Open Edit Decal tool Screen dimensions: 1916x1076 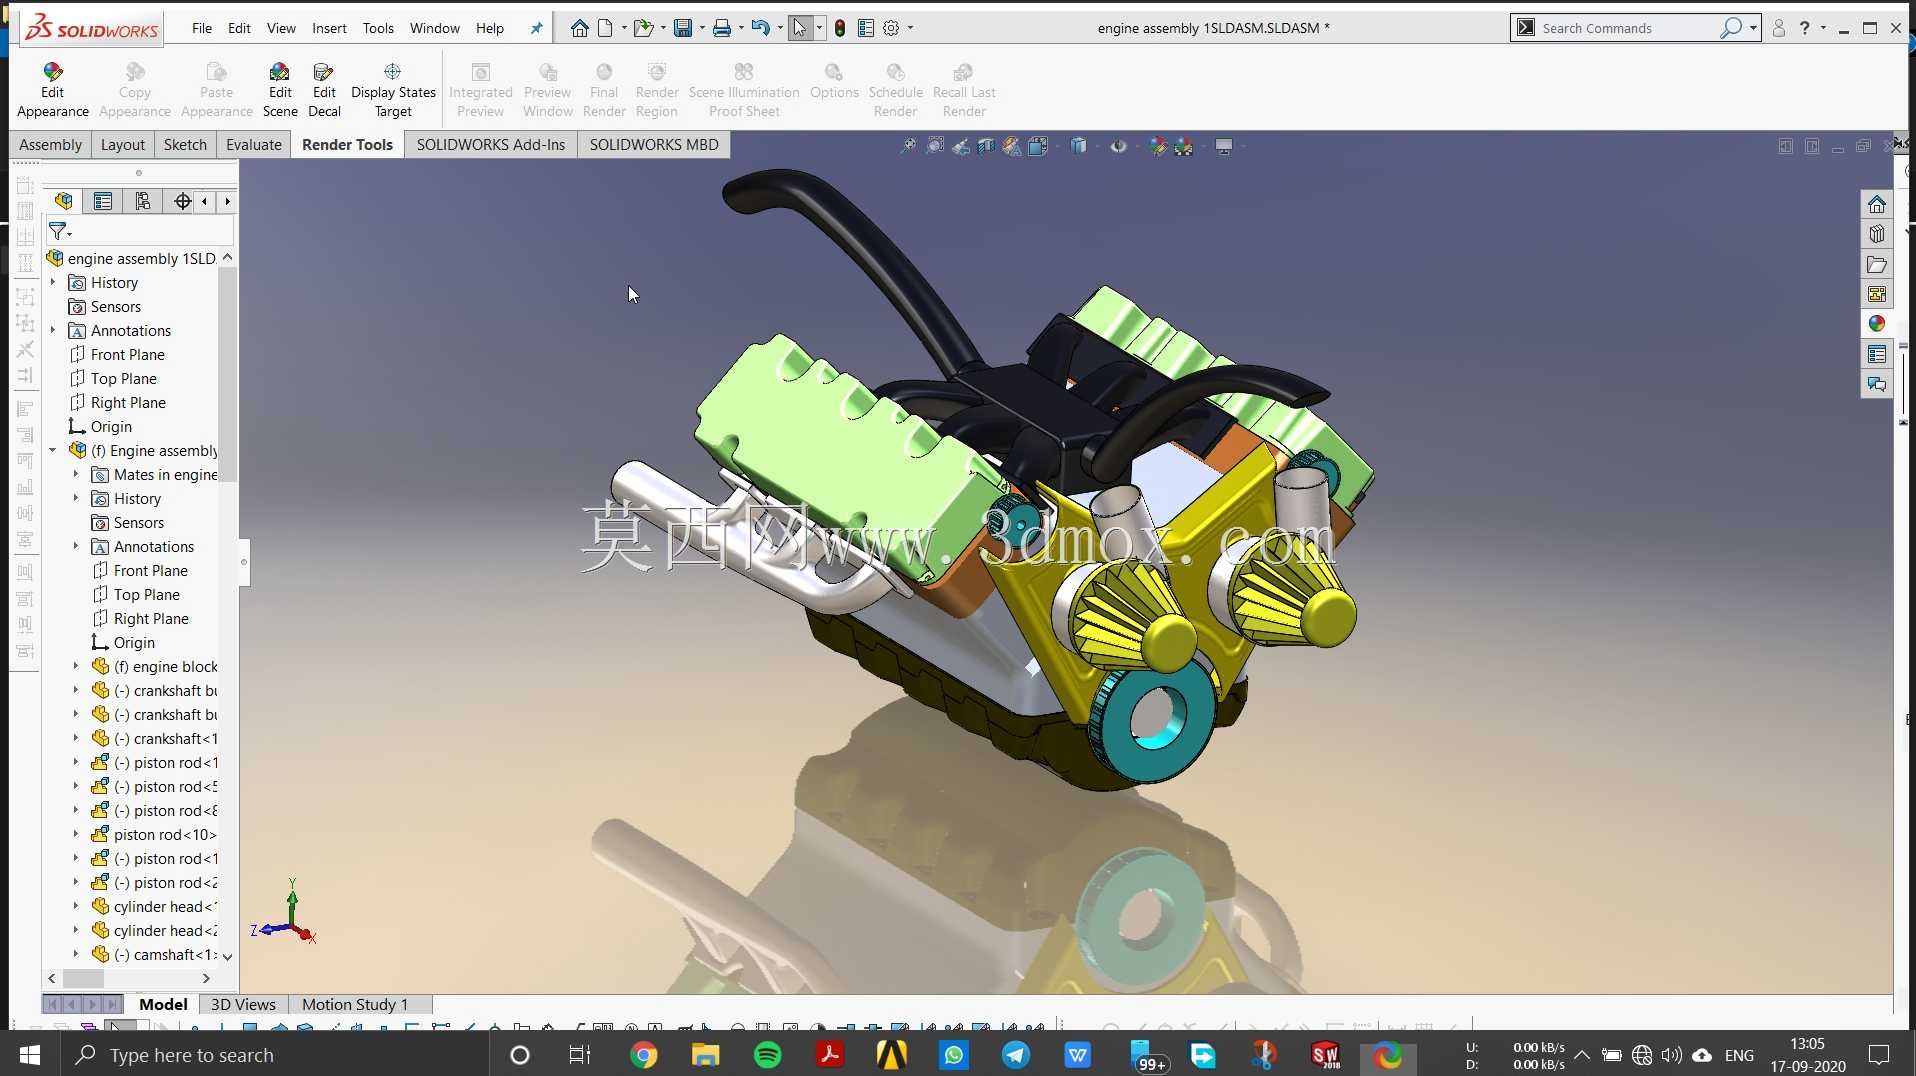(x=324, y=90)
